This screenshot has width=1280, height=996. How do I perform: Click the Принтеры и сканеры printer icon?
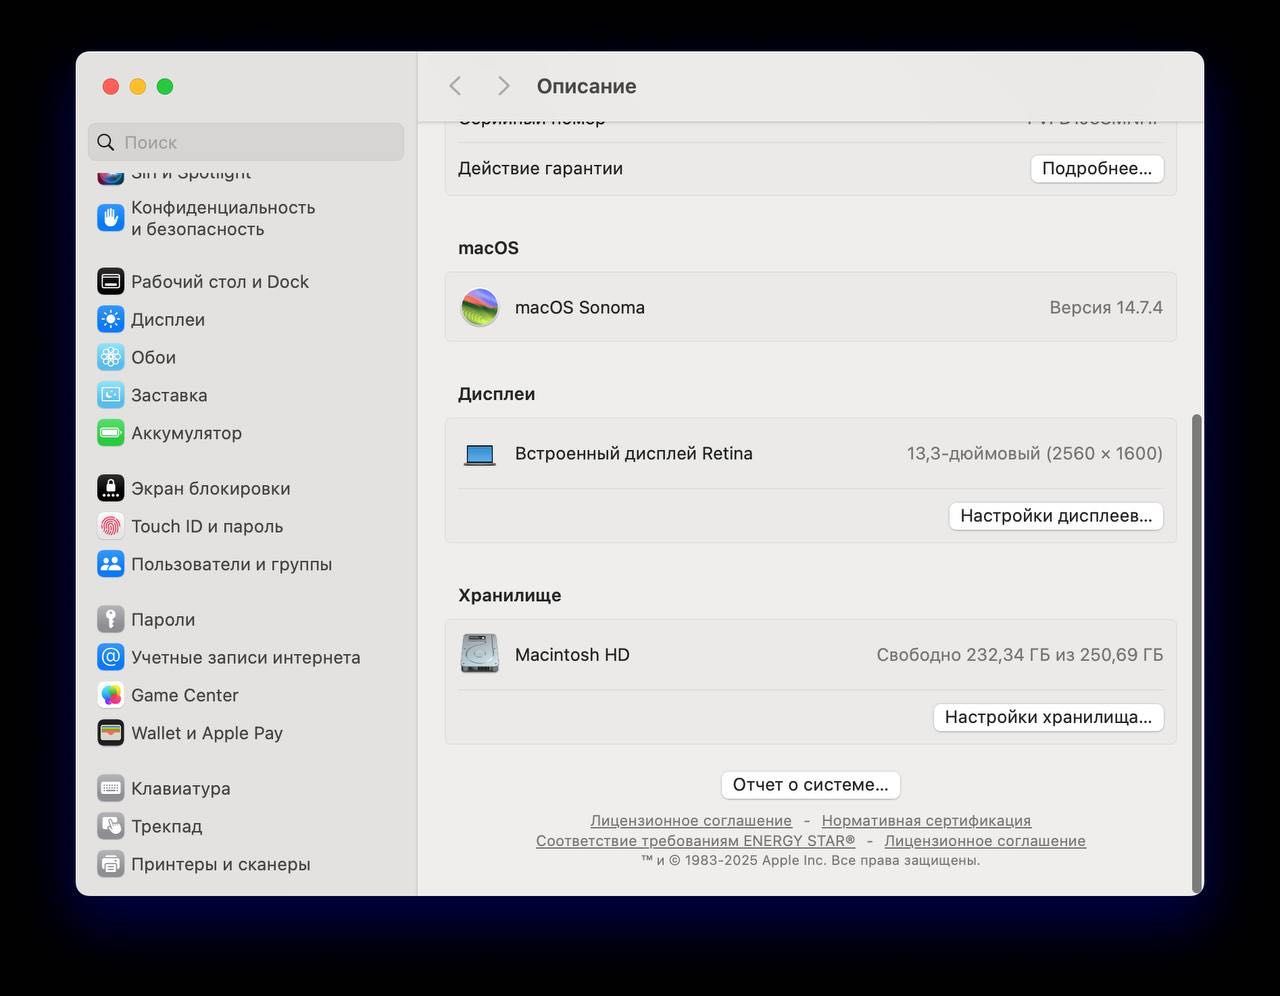pos(111,864)
